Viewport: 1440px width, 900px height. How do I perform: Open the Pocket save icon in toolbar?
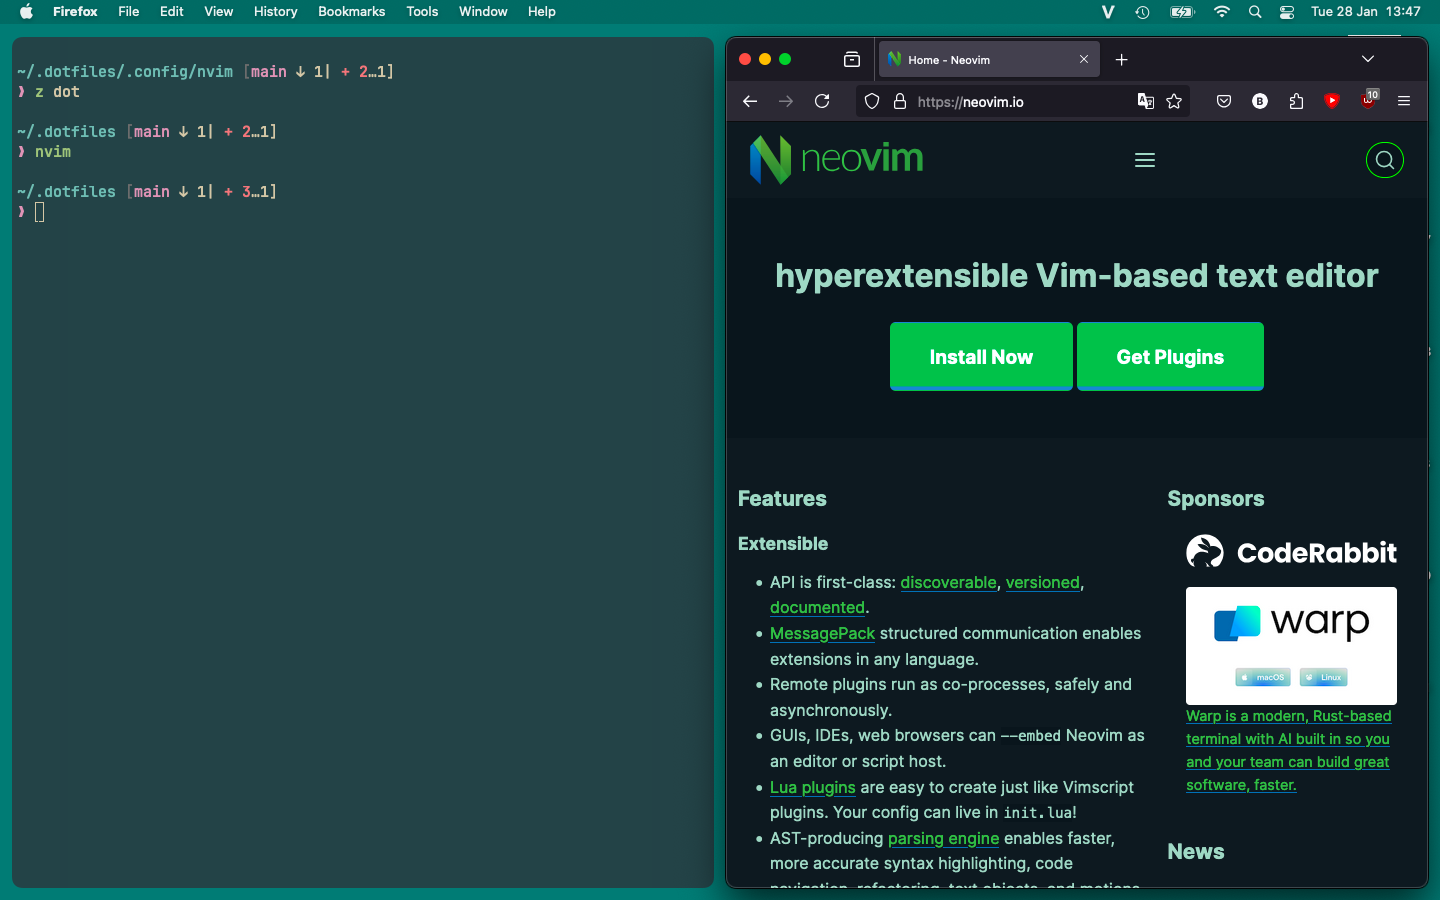point(1224,101)
